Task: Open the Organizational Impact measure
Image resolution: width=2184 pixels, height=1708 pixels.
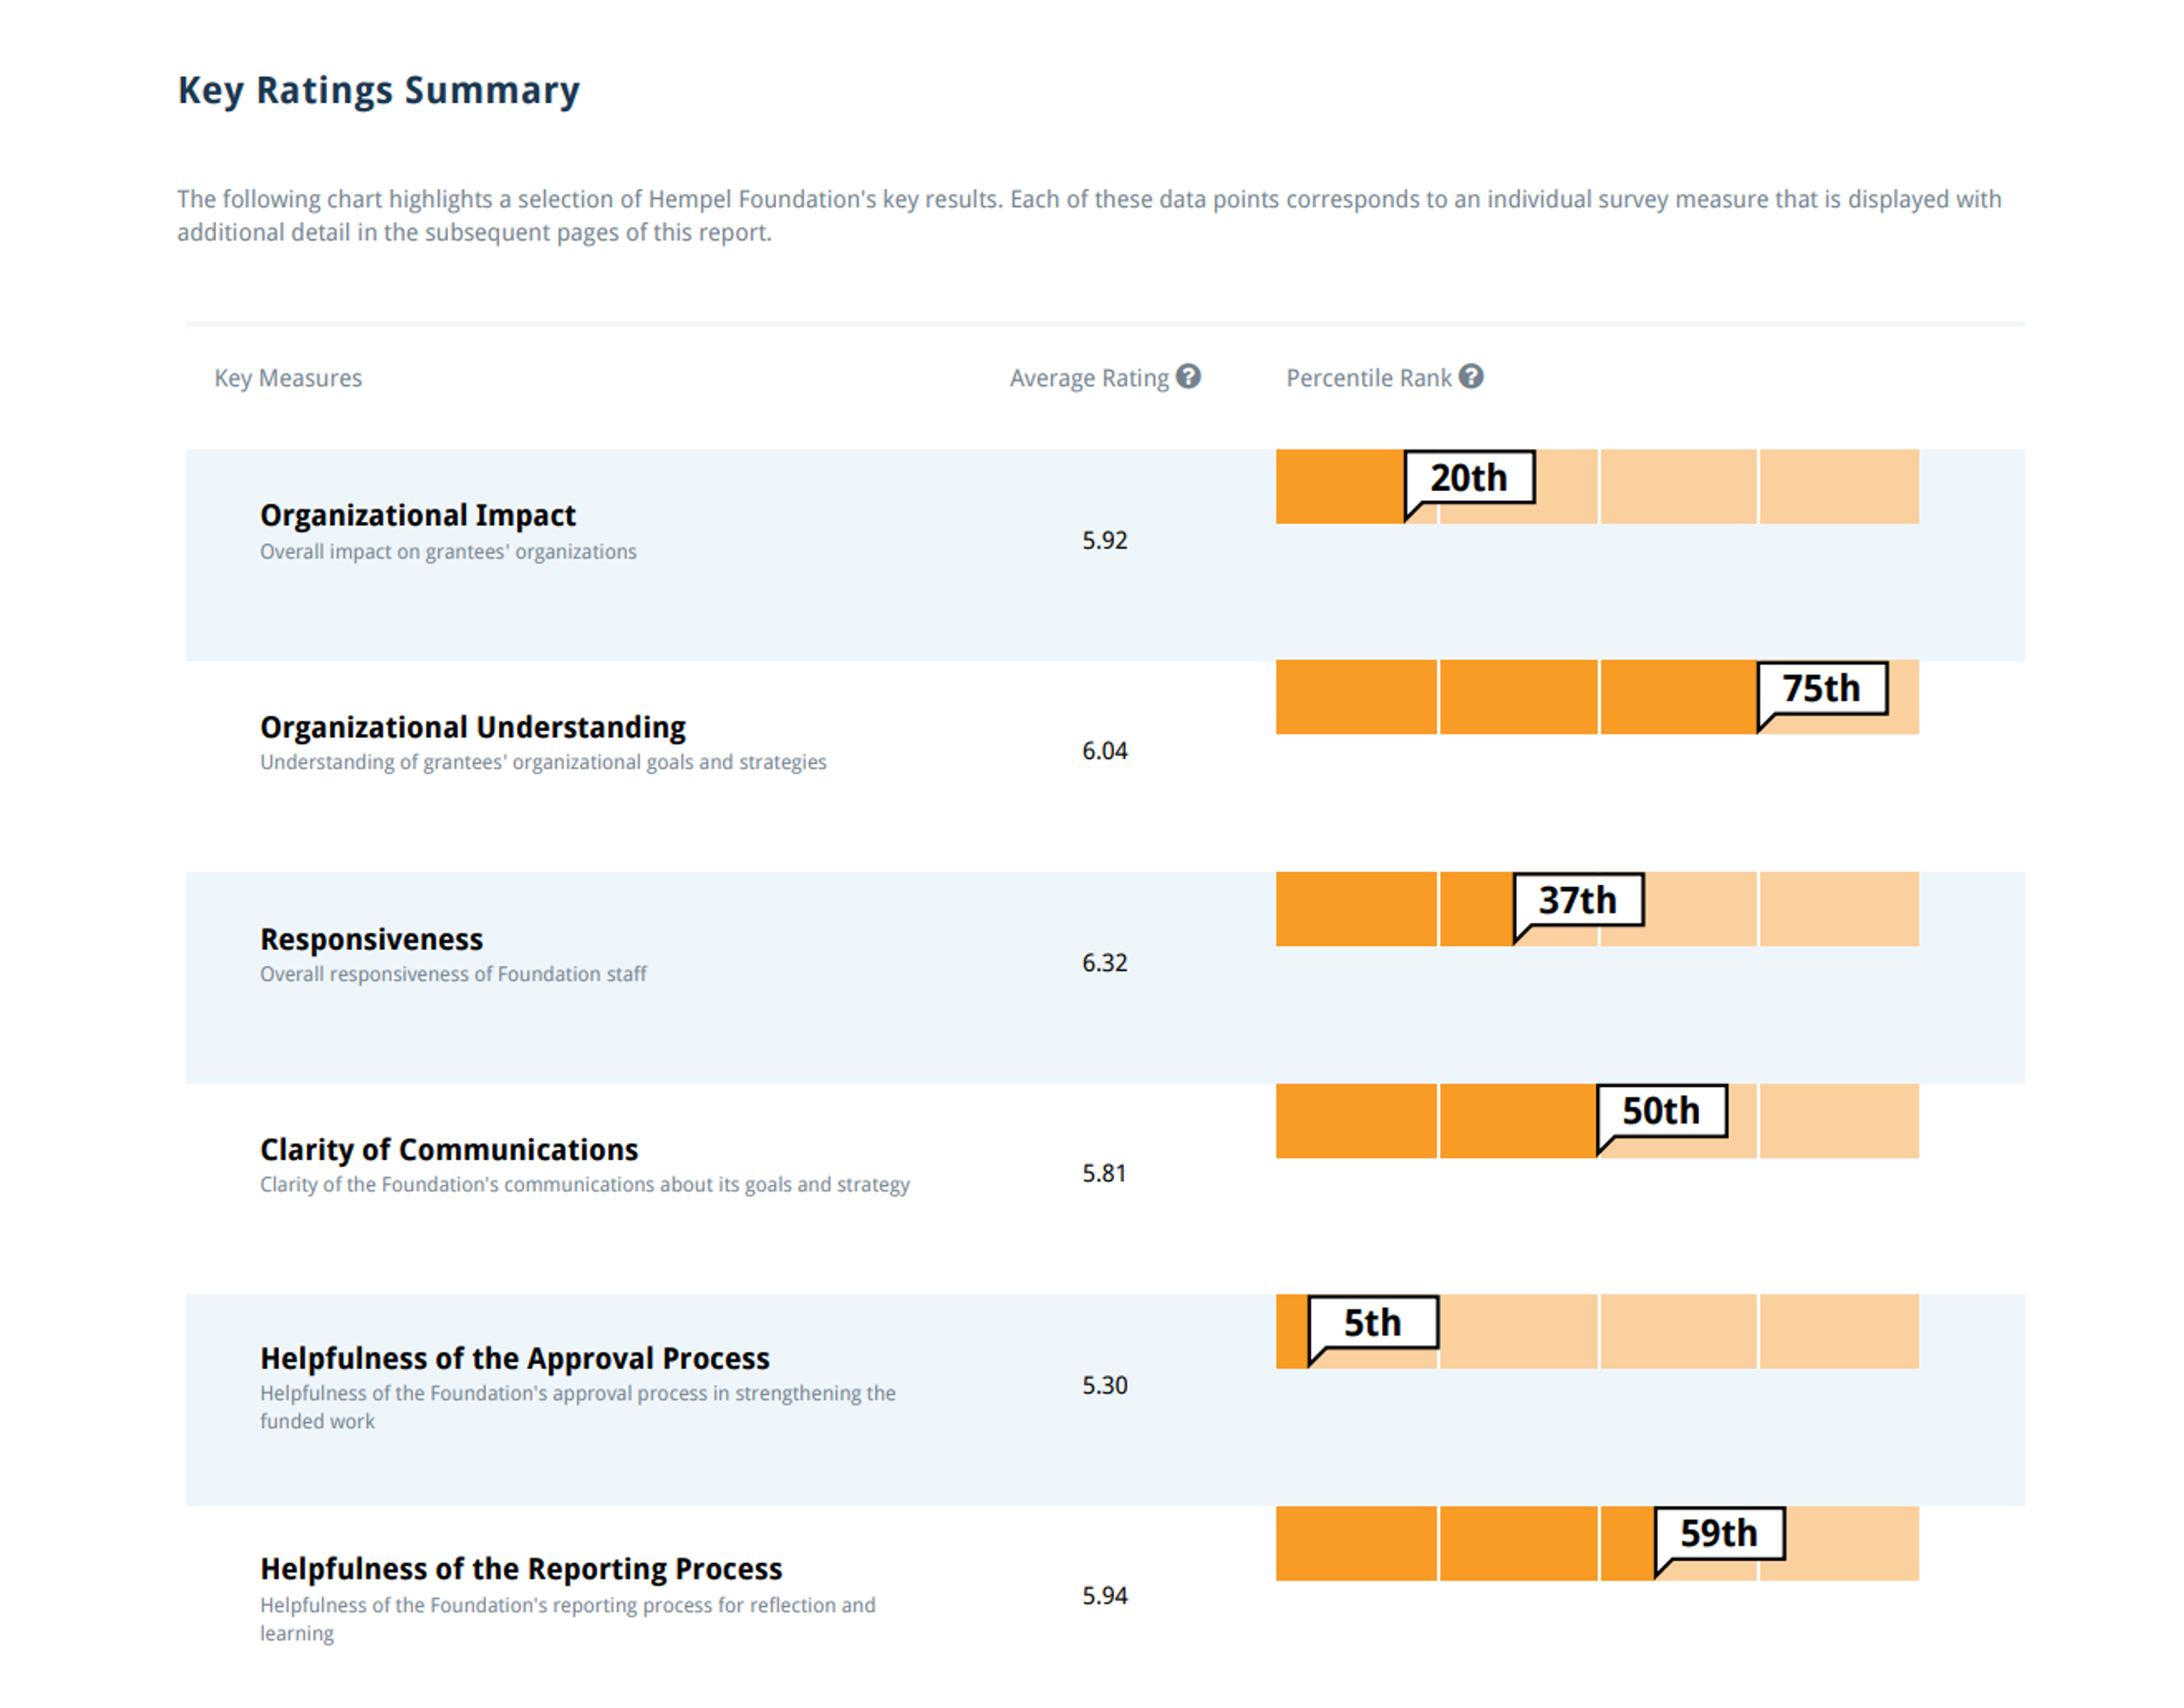Action: pos(418,515)
